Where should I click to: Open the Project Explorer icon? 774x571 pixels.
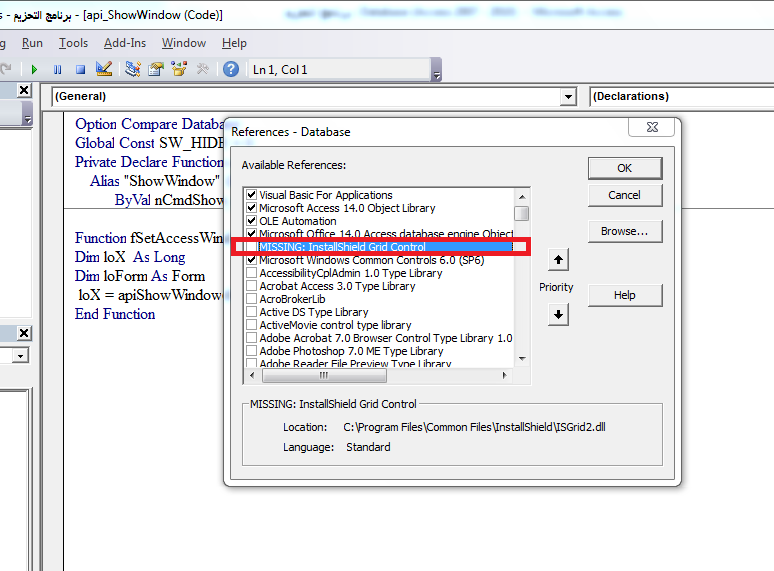pos(132,69)
